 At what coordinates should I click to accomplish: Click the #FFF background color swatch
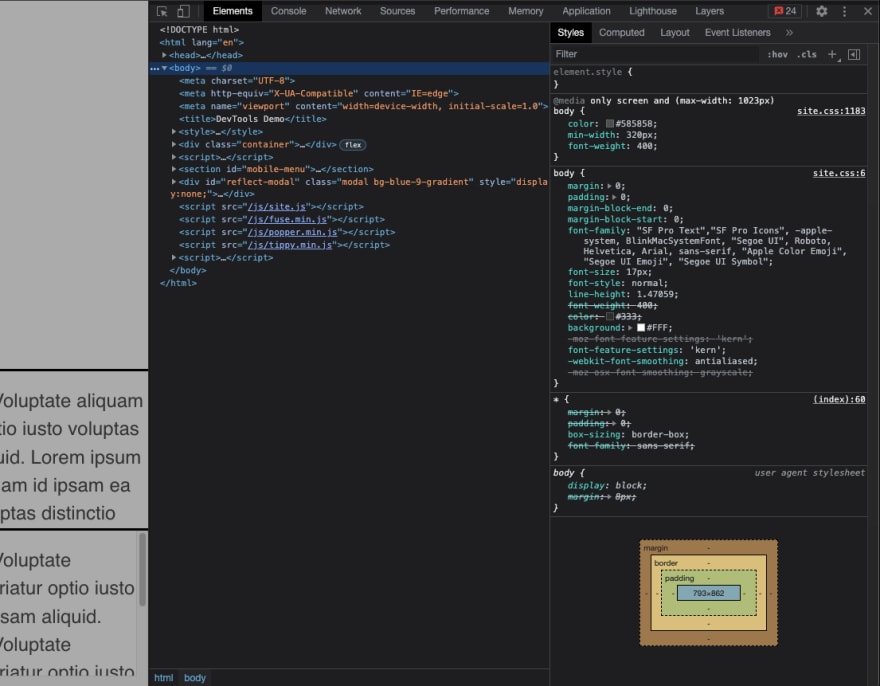coord(640,328)
